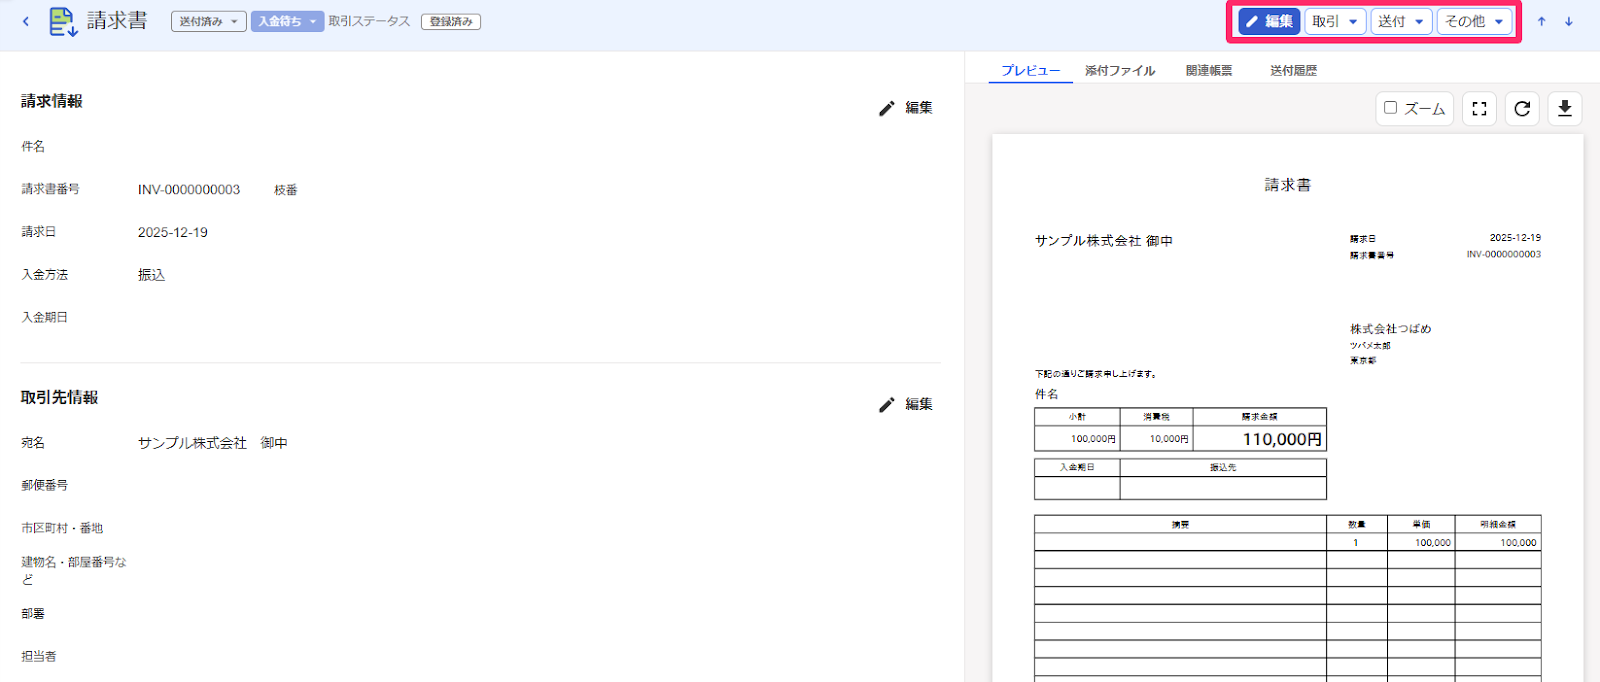The width and height of the screenshot is (1600, 682).
Task: Click the 請求書 page title
Action: coord(117,21)
